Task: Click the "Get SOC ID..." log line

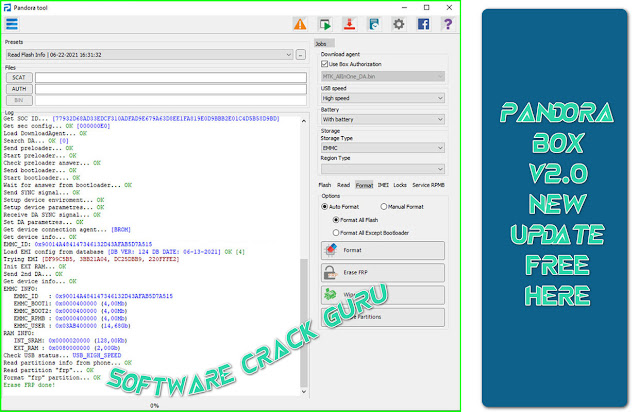Action: tap(141, 119)
